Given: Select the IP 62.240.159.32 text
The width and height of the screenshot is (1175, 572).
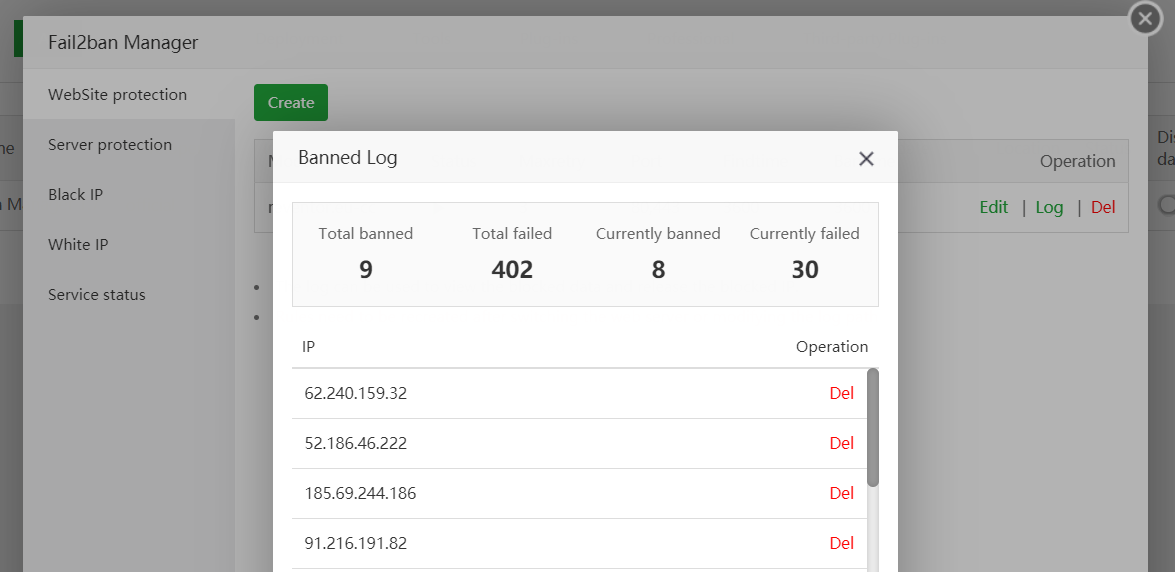Looking at the screenshot, I should 356,393.
